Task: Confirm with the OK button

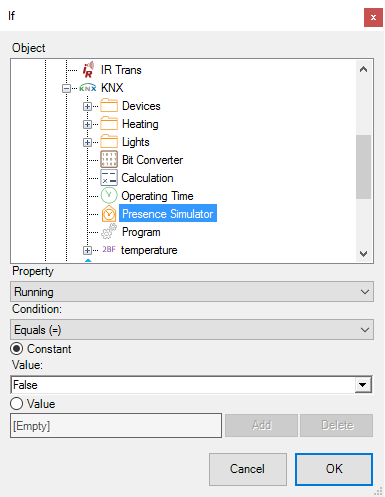Action: click(x=334, y=469)
